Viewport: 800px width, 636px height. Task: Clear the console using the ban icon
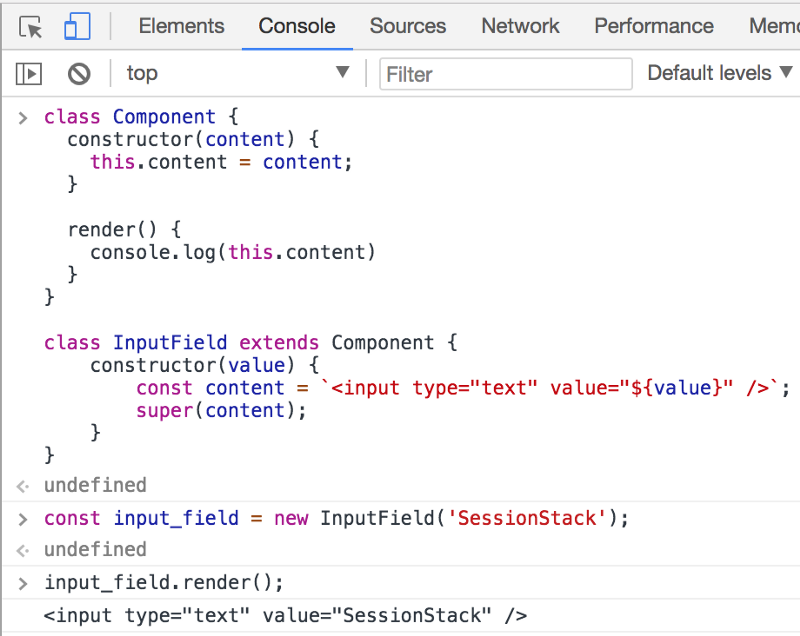[x=79, y=73]
